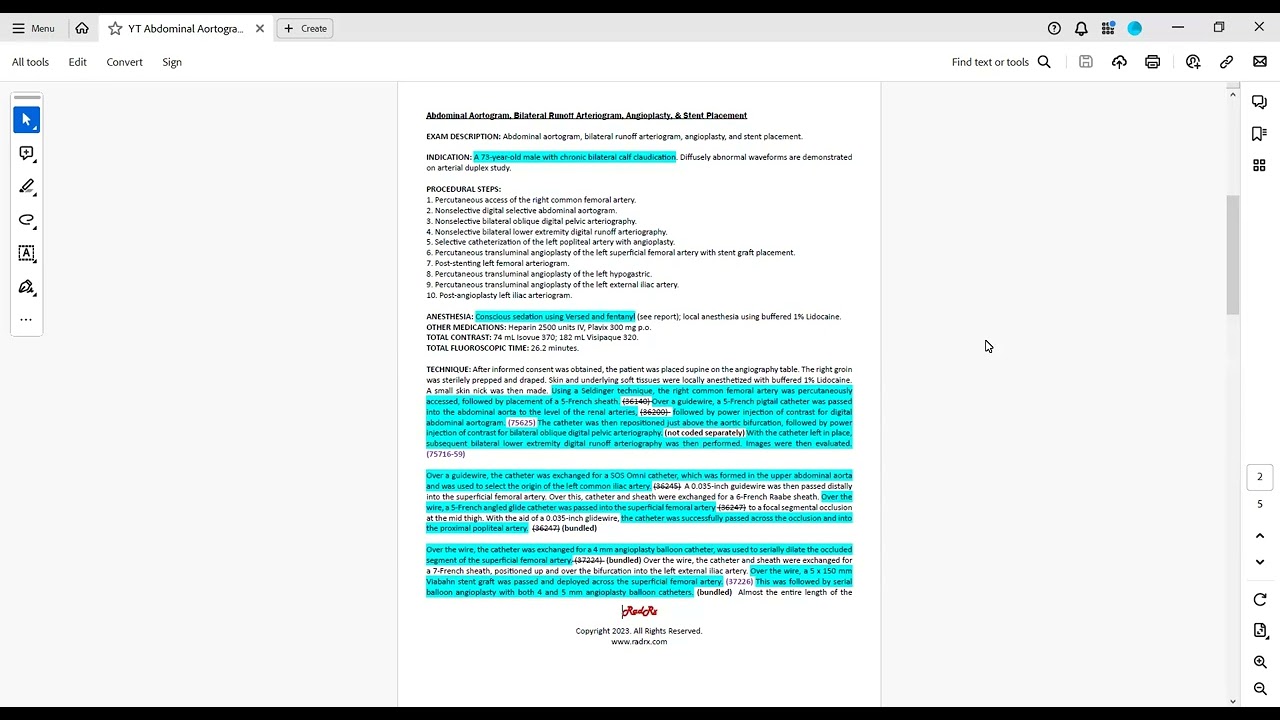Viewport: 1280px width, 720px height.
Task: Zoom in on the document
Action: click(x=1260, y=662)
